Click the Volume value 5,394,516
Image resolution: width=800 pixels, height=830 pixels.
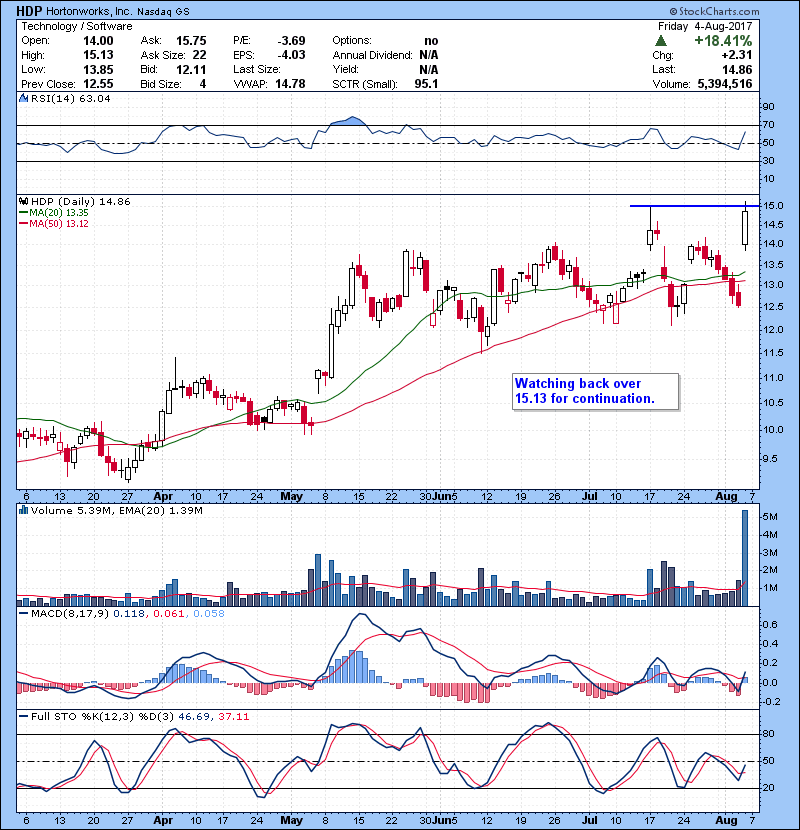[725, 84]
